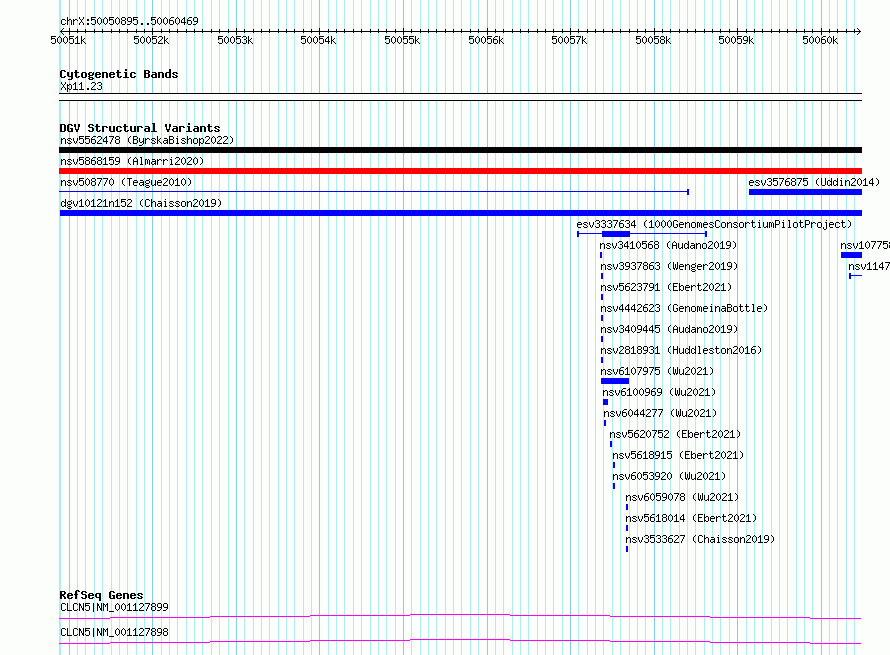Click the 50055k ruler tick label
The image size is (890, 655).
click(x=402, y=40)
